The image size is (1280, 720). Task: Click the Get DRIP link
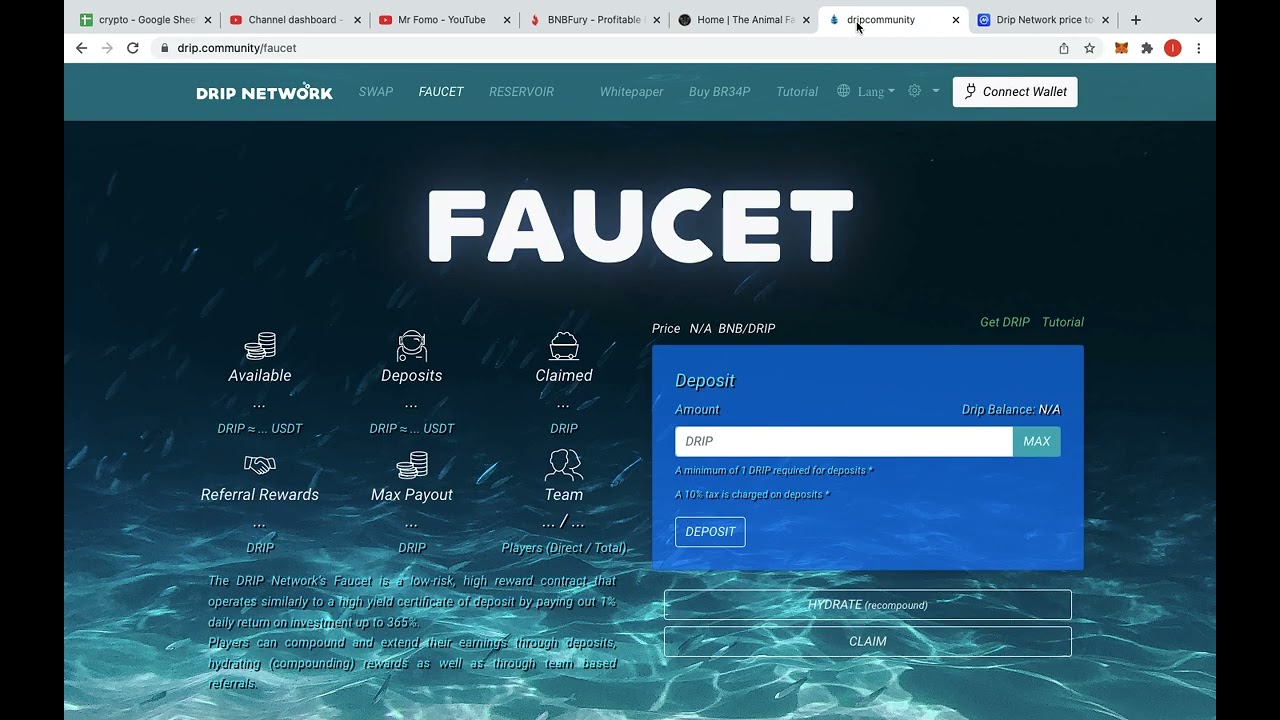coord(1005,322)
